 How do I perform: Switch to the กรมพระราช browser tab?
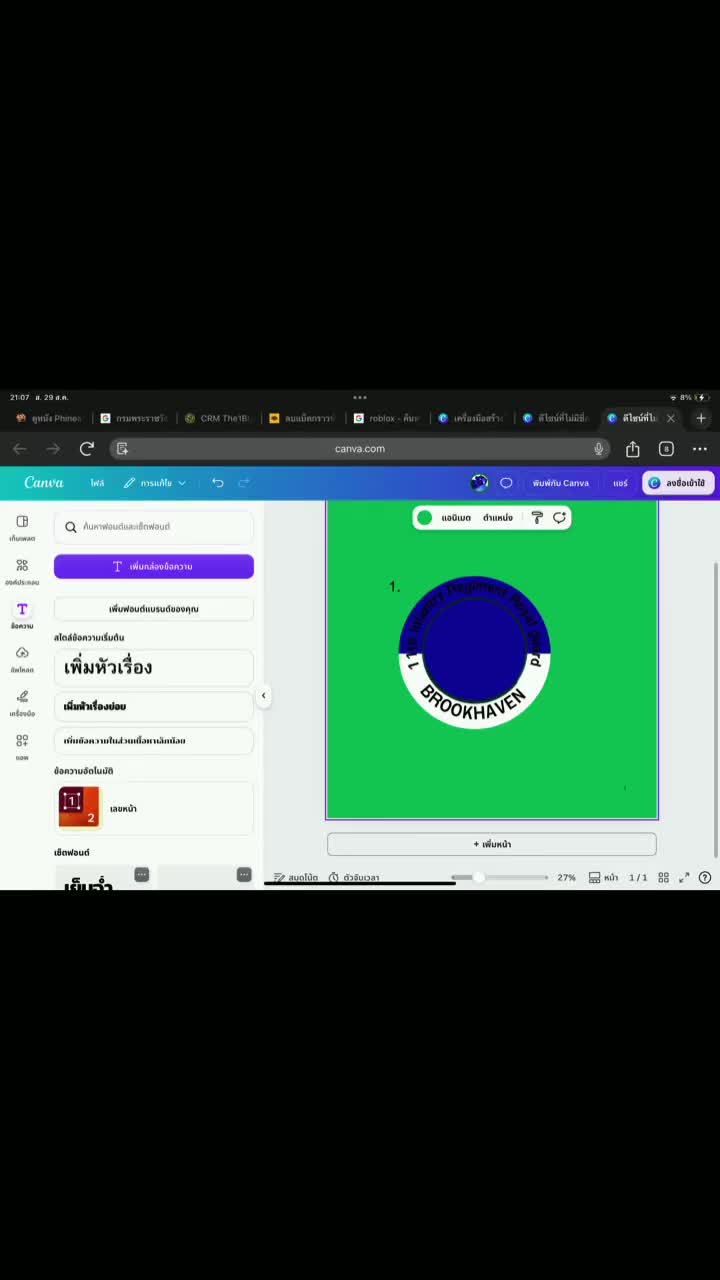click(x=135, y=418)
